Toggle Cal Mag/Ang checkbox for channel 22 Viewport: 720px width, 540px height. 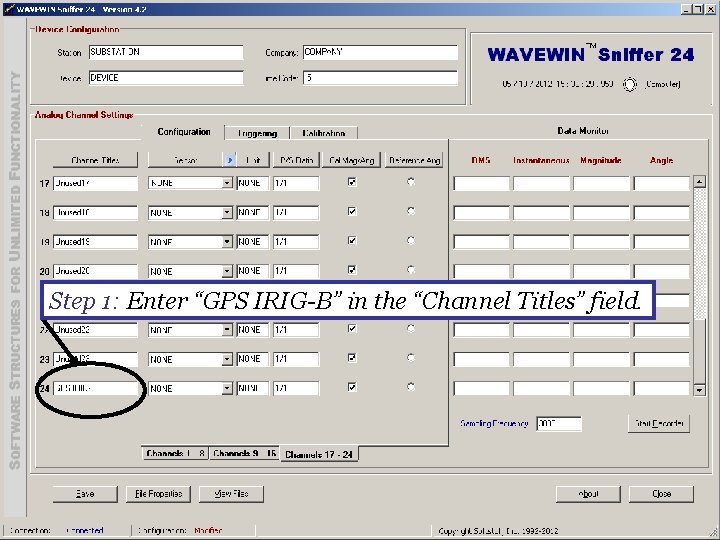click(x=352, y=329)
